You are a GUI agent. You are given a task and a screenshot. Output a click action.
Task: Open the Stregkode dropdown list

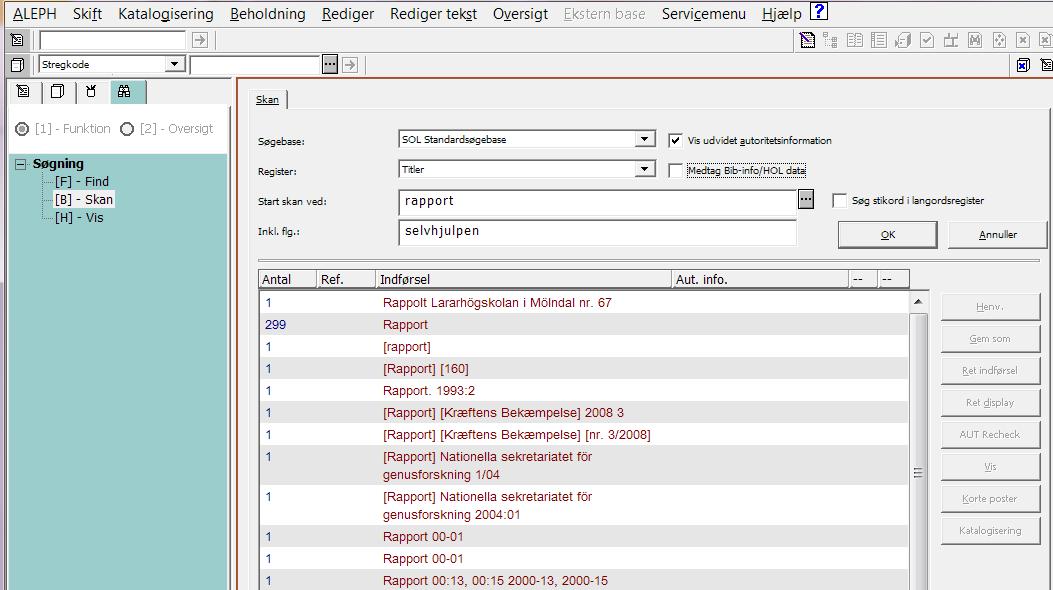pyautogui.click(x=175, y=64)
